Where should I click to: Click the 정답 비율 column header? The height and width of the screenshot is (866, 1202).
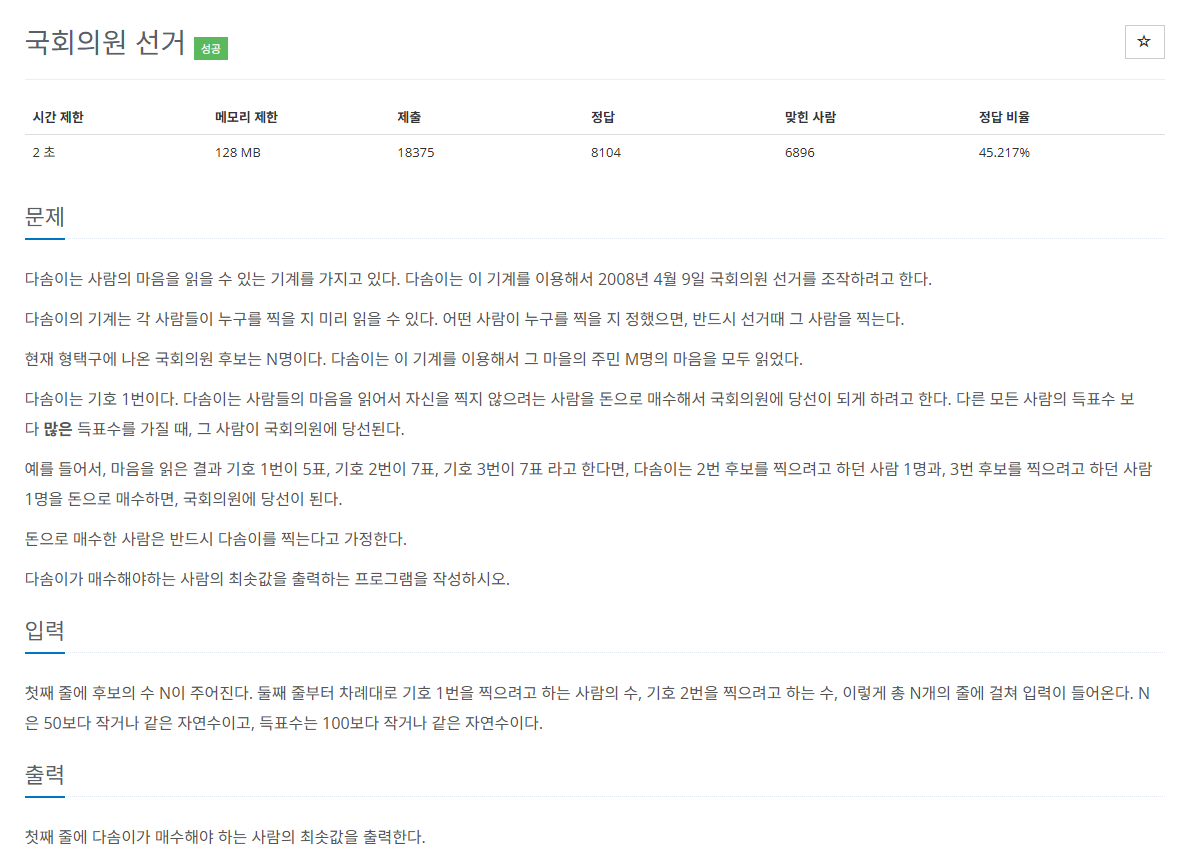click(x=1002, y=116)
